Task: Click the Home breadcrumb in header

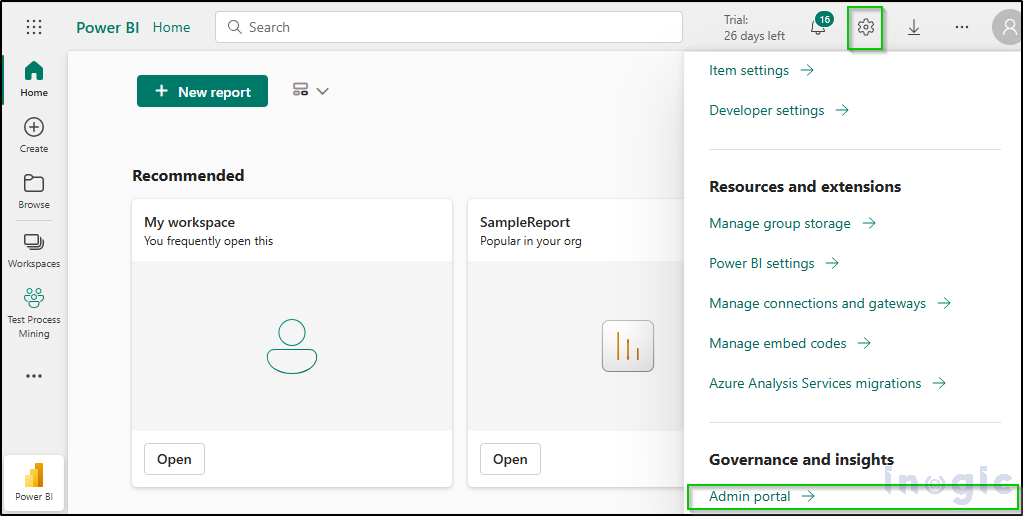Action: [172, 27]
